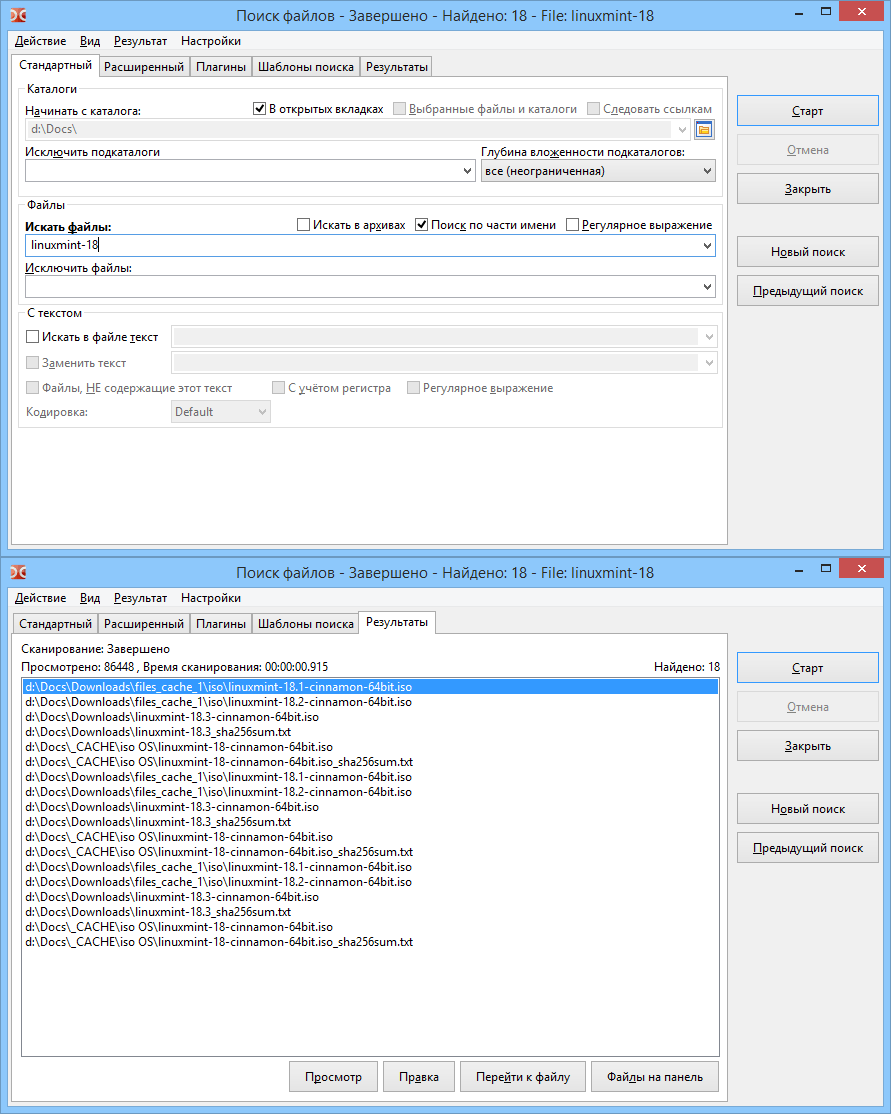
Task: Enable 'Искать в файле текст' checkbox
Action: (x=32, y=337)
